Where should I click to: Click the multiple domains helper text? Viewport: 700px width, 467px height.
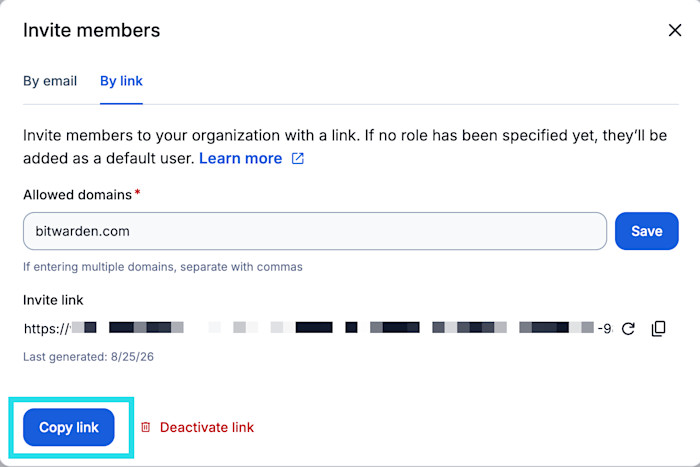pyautogui.click(x=163, y=267)
